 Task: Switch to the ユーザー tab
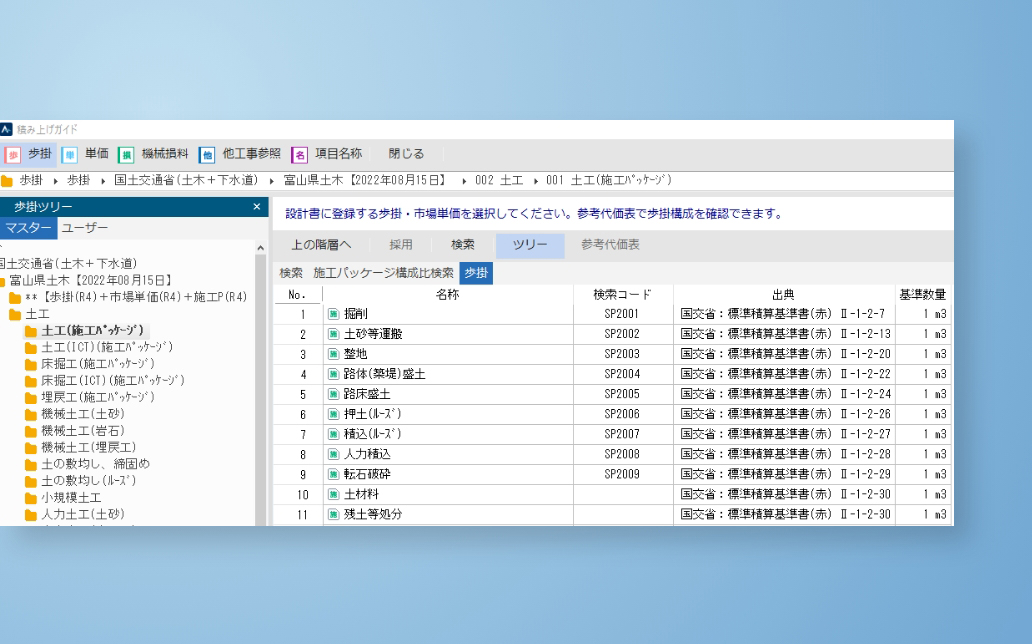click(85, 229)
